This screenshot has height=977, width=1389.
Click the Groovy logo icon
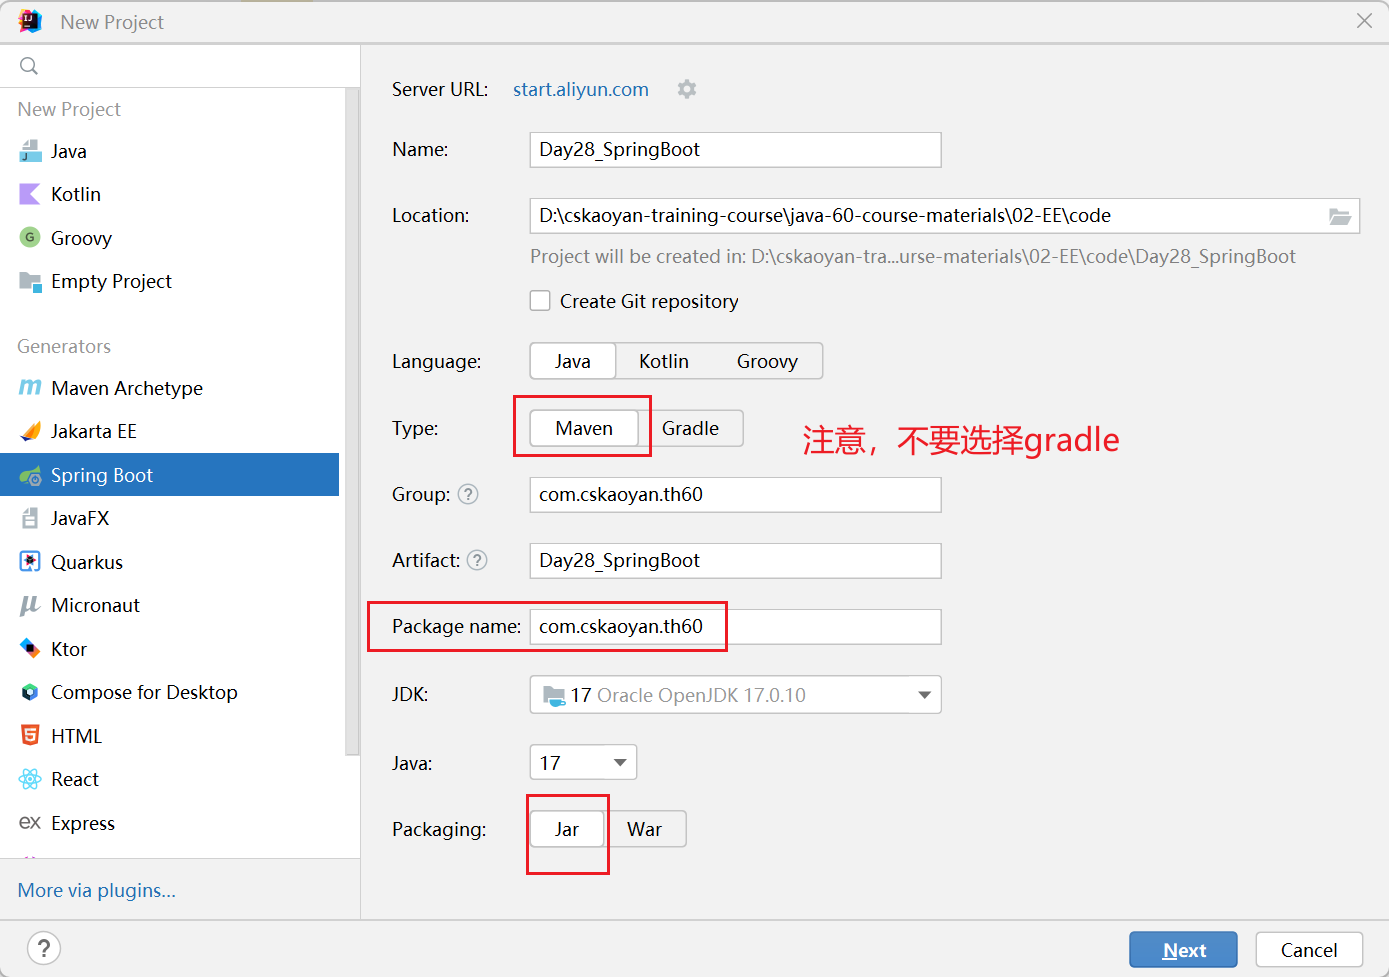pos(30,238)
